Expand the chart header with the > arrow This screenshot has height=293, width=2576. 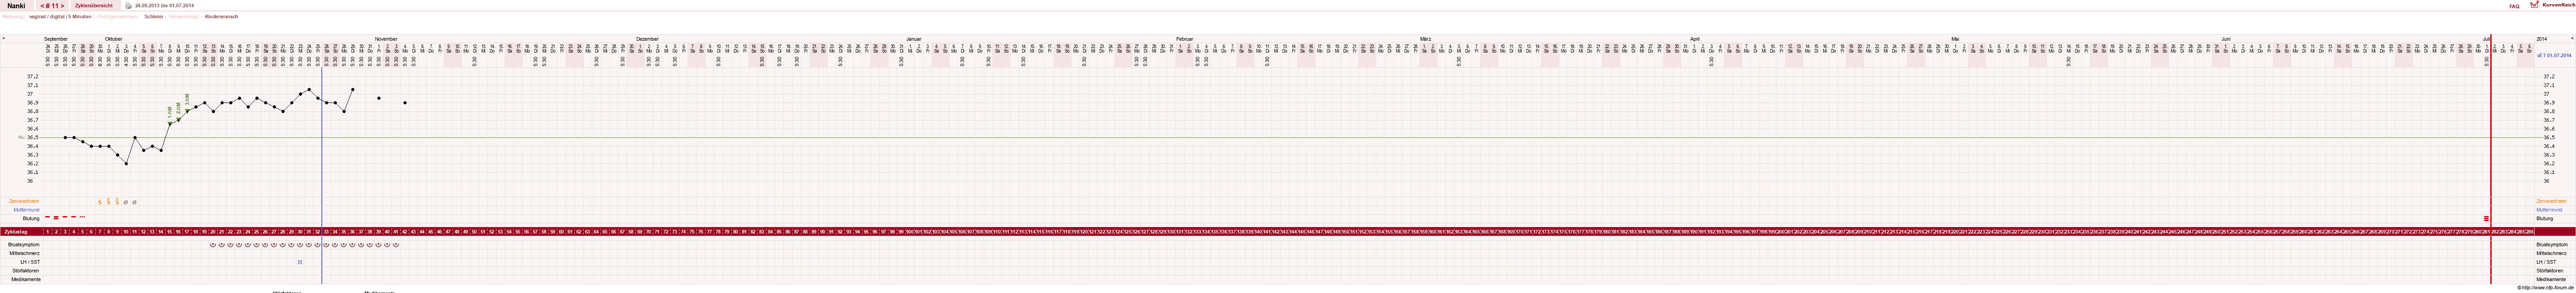coord(4,39)
